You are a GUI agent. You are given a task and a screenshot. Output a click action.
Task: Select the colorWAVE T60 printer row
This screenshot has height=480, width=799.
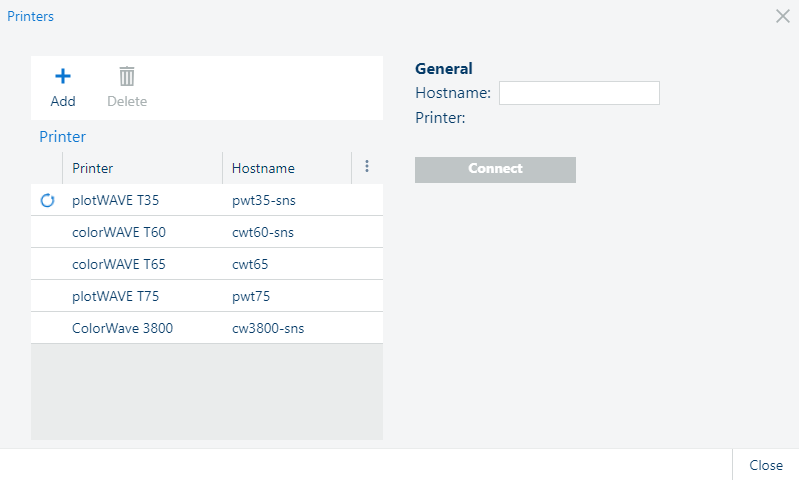[x=207, y=232]
